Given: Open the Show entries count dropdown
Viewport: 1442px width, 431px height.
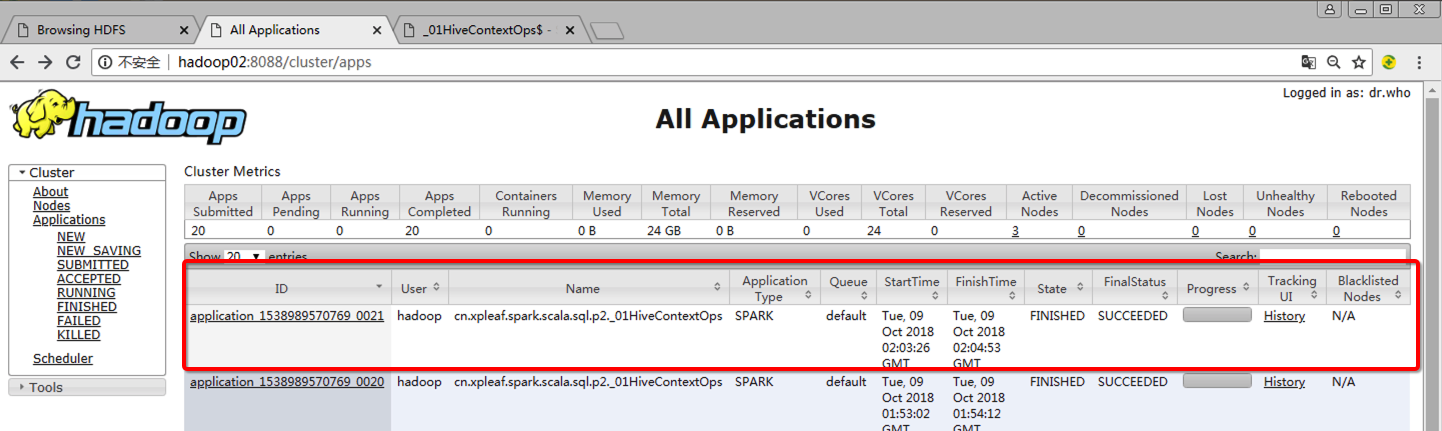Looking at the screenshot, I should click(244, 257).
